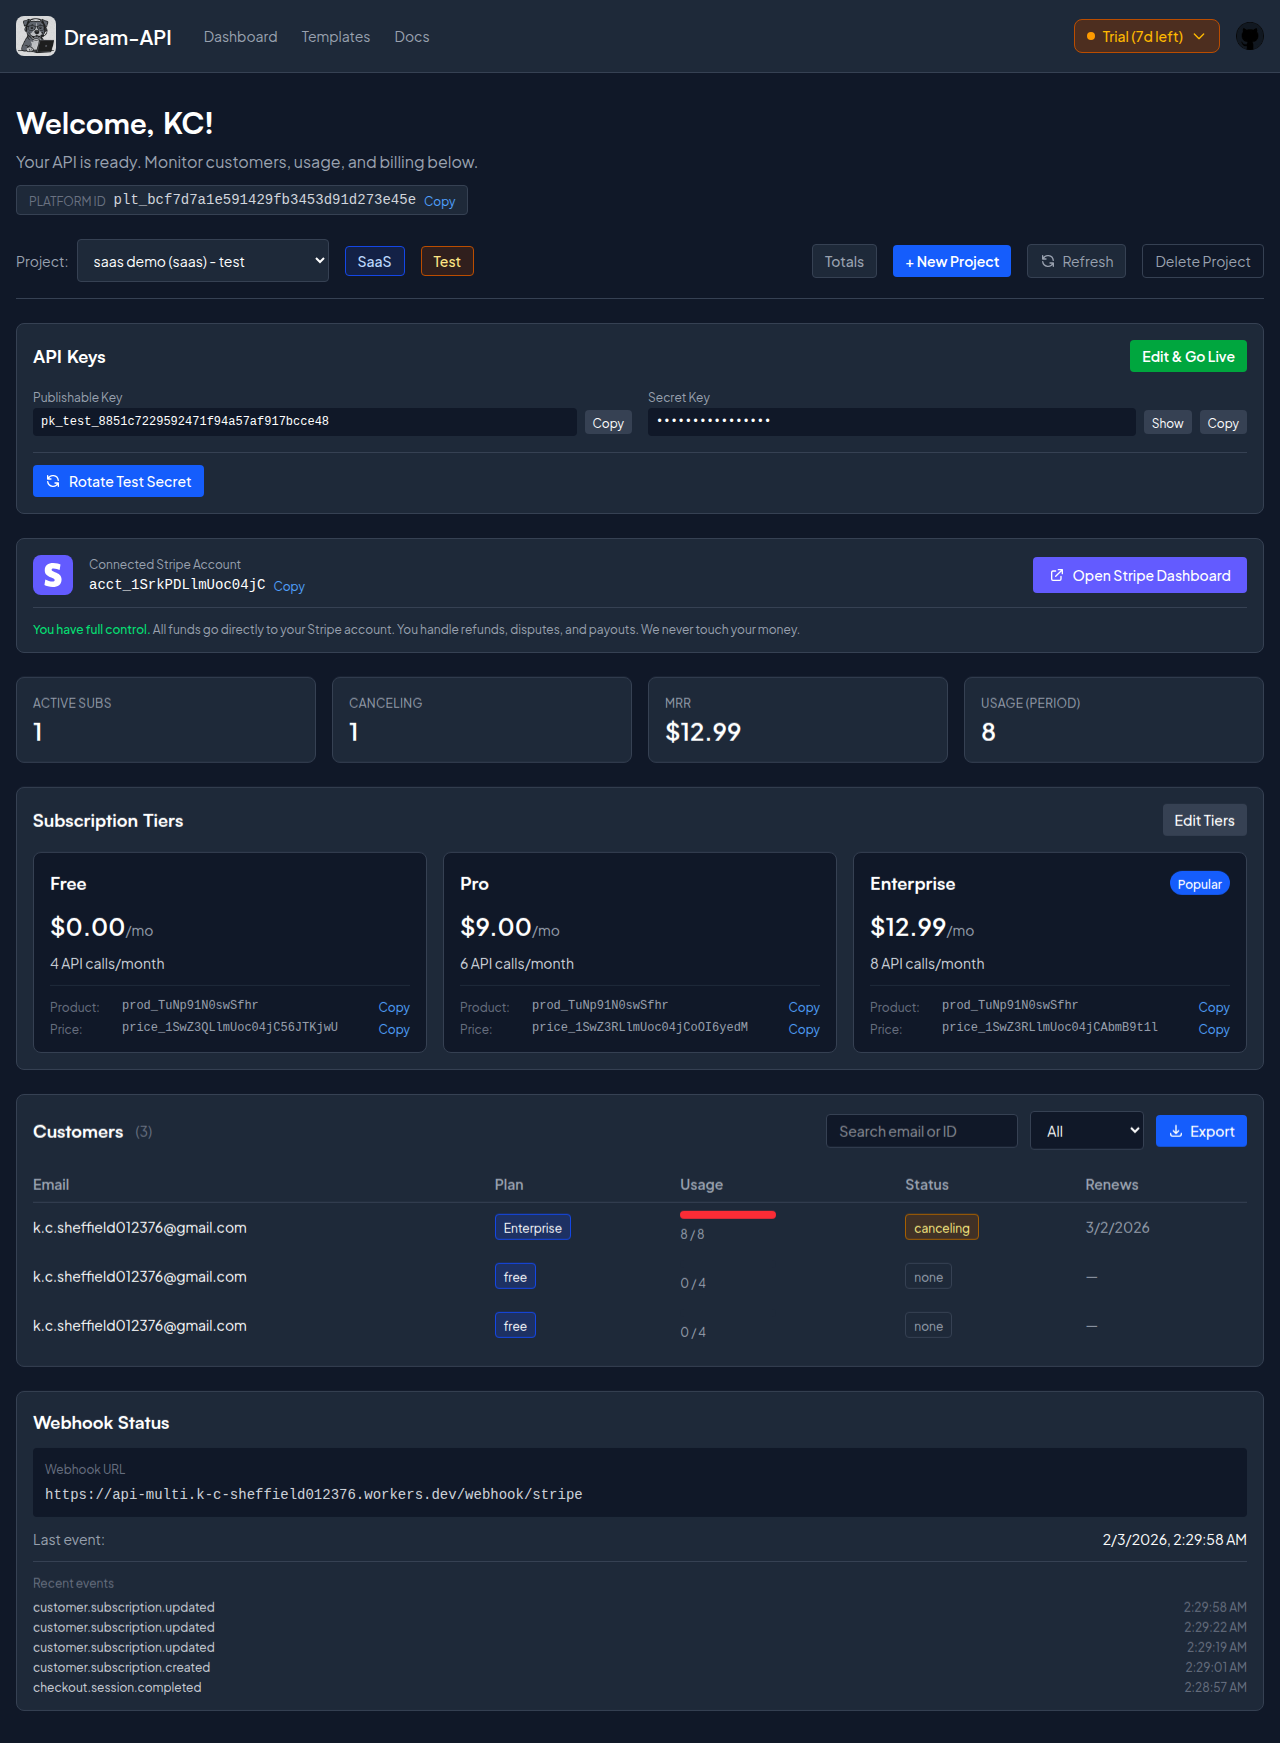Open Stripe Dashboard via the button
This screenshot has height=1743, width=1280.
(x=1140, y=575)
